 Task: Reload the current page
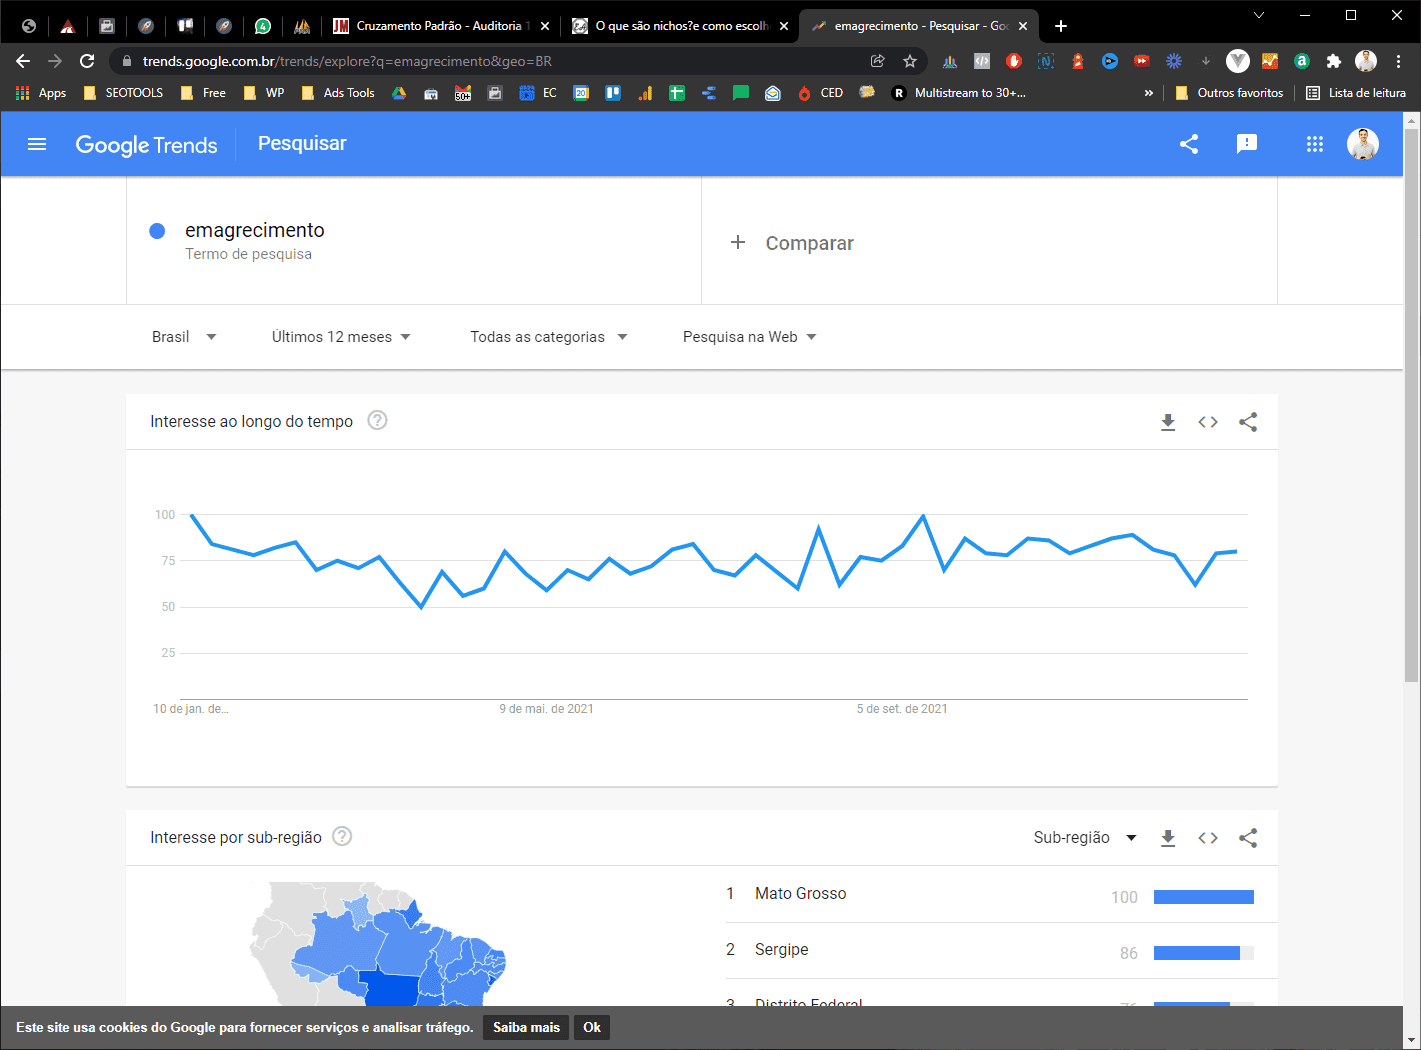[x=87, y=61]
